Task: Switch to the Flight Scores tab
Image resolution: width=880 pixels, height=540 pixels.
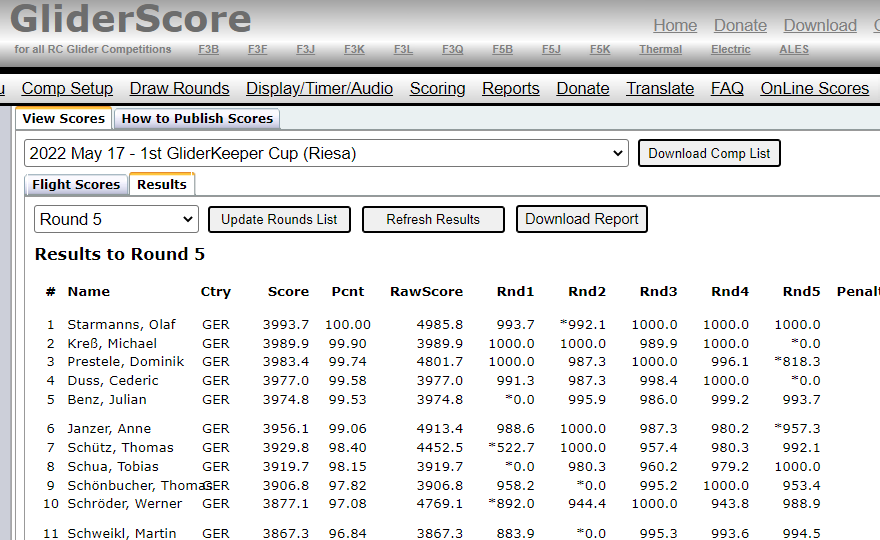Action: click(x=76, y=185)
